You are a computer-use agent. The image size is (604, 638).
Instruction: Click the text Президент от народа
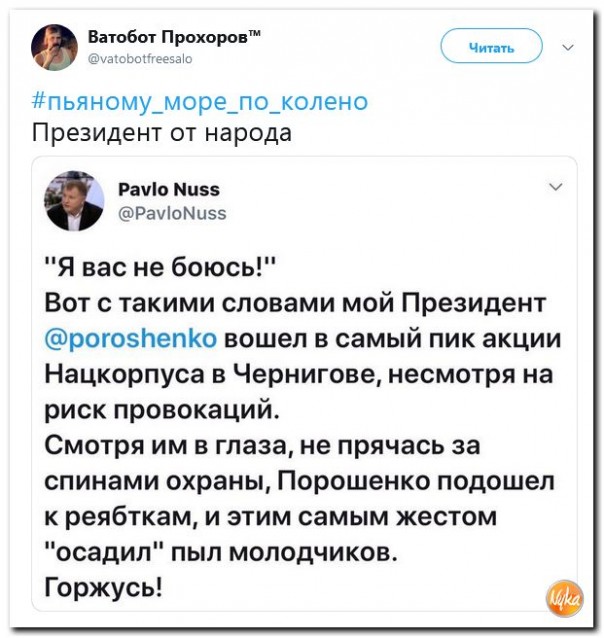coord(162,132)
